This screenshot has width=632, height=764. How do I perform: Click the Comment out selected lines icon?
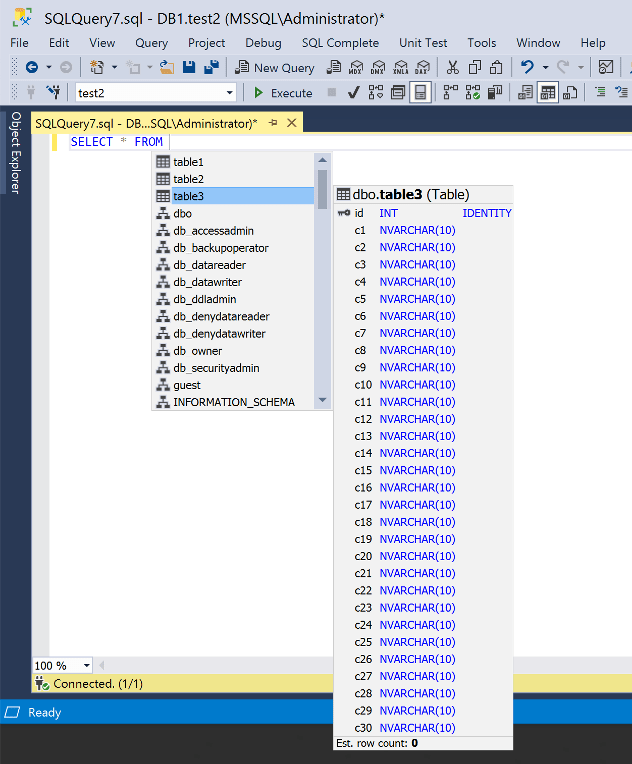pos(600,92)
